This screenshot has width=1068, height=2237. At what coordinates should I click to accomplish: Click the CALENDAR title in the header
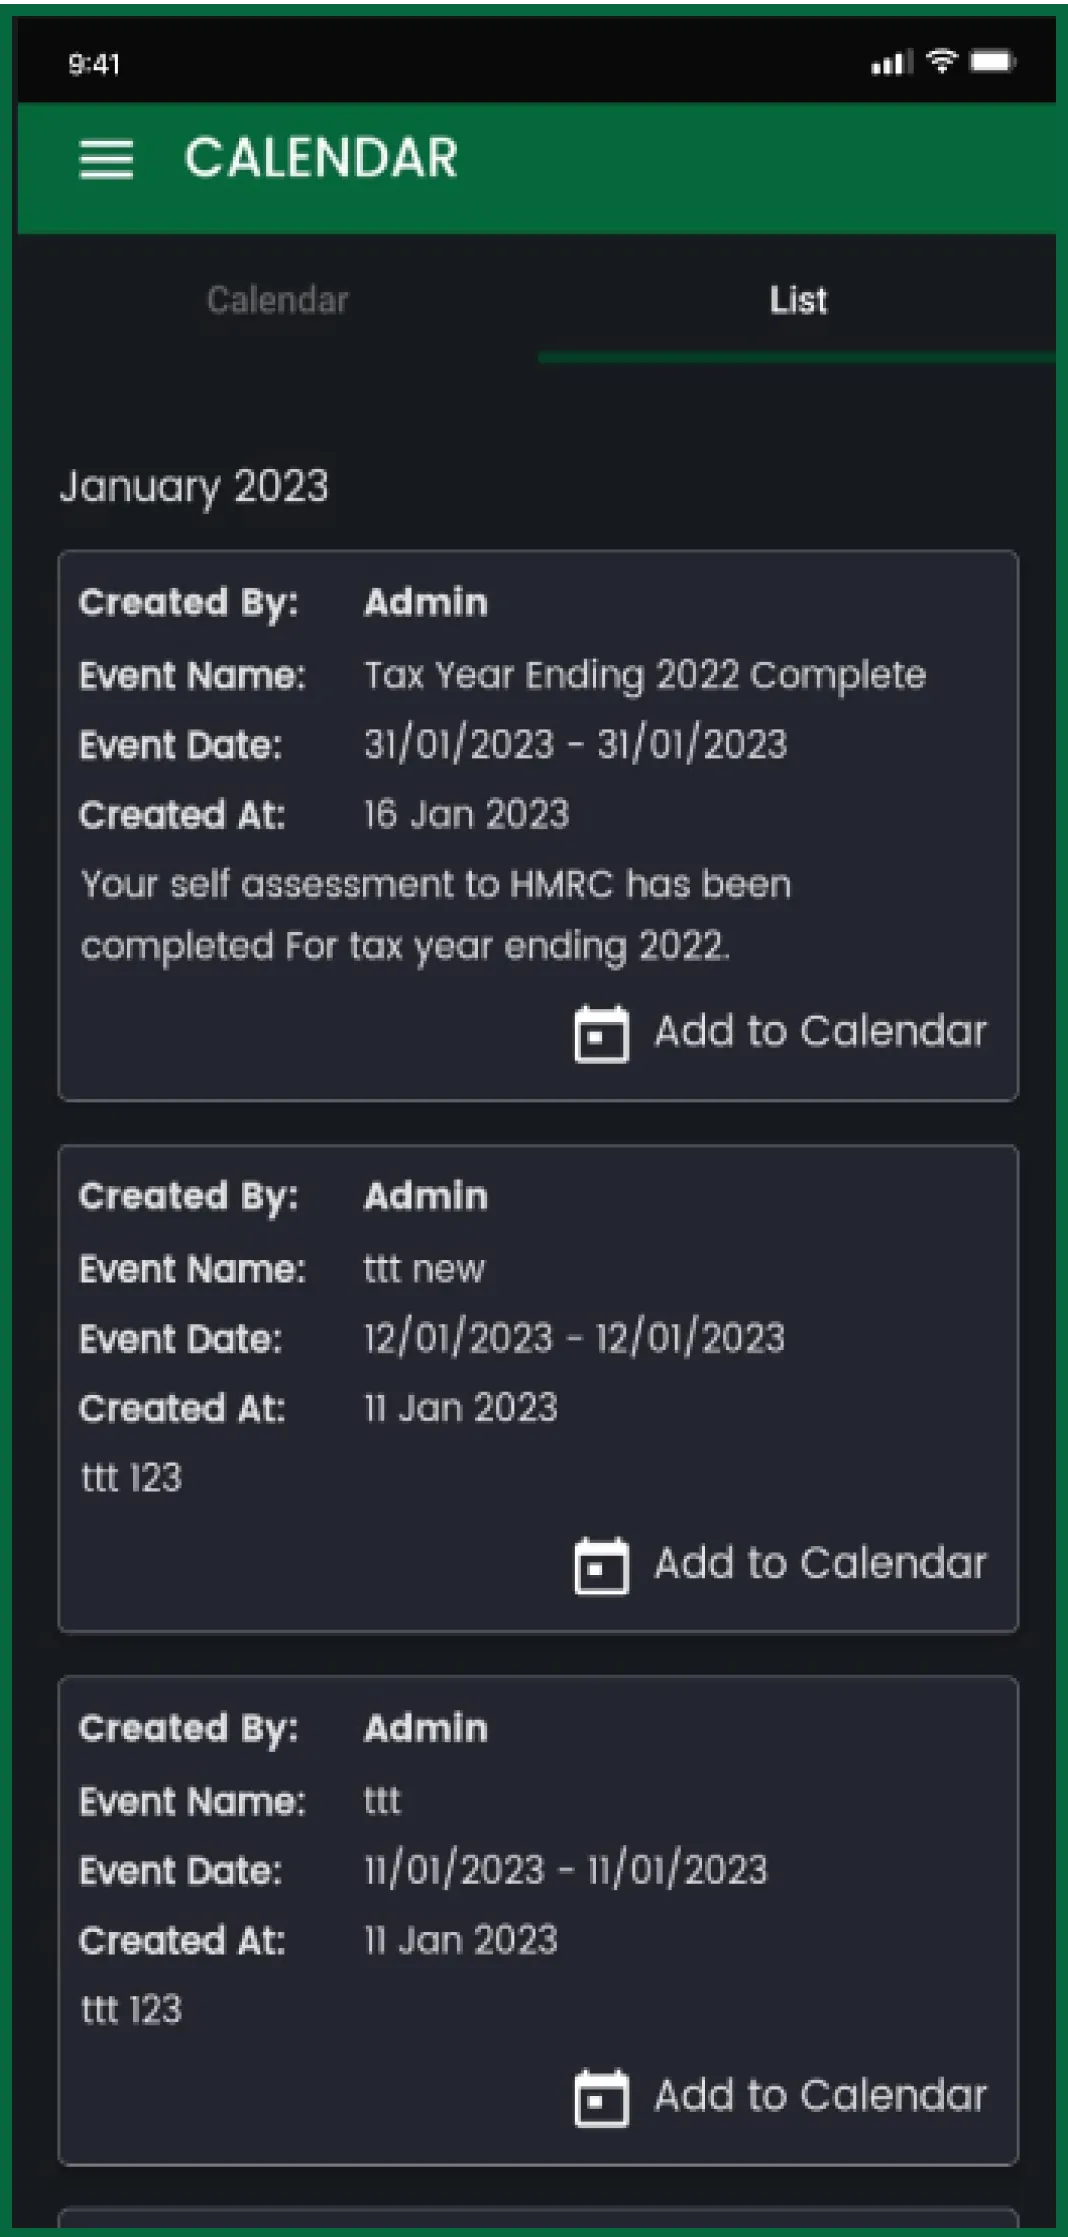click(x=322, y=157)
